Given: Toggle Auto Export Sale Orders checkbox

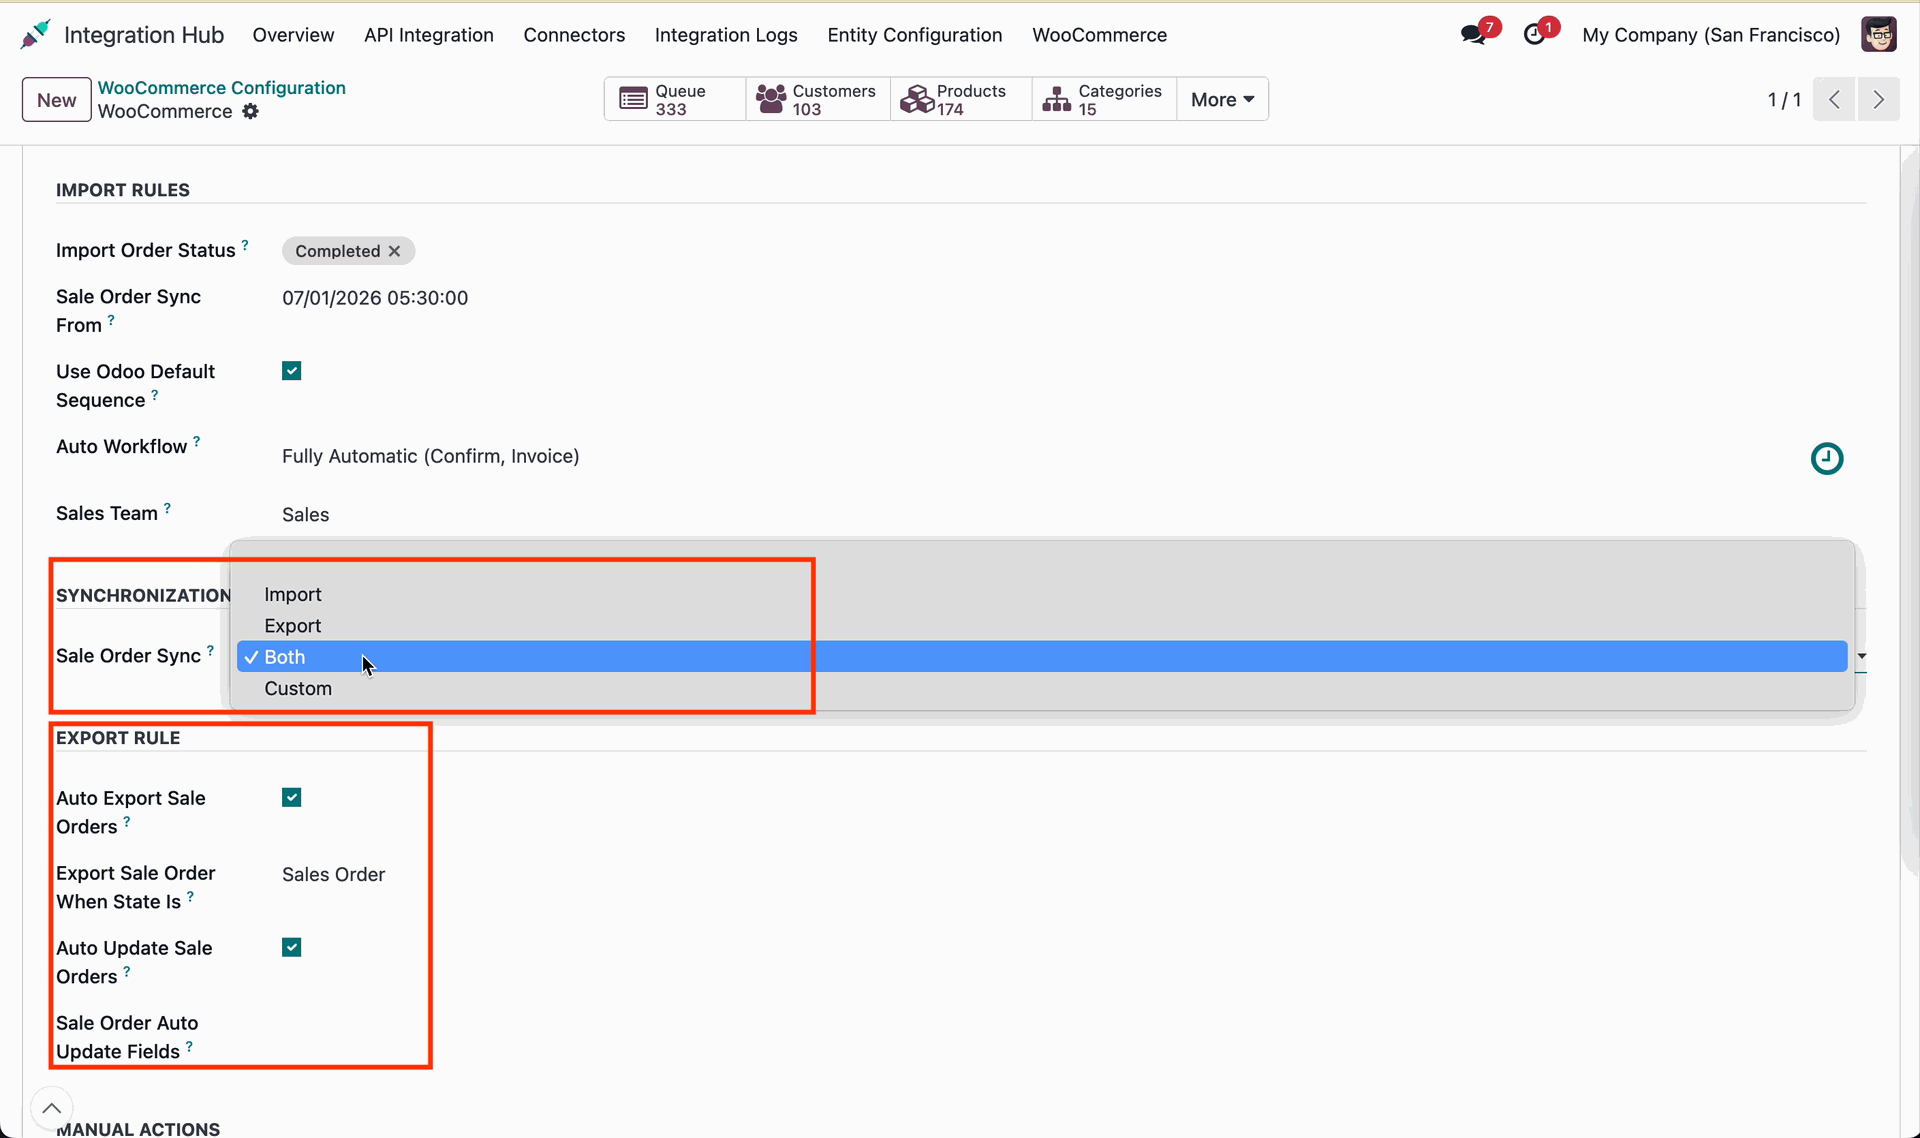Looking at the screenshot, I should click(x=291, y=797).
